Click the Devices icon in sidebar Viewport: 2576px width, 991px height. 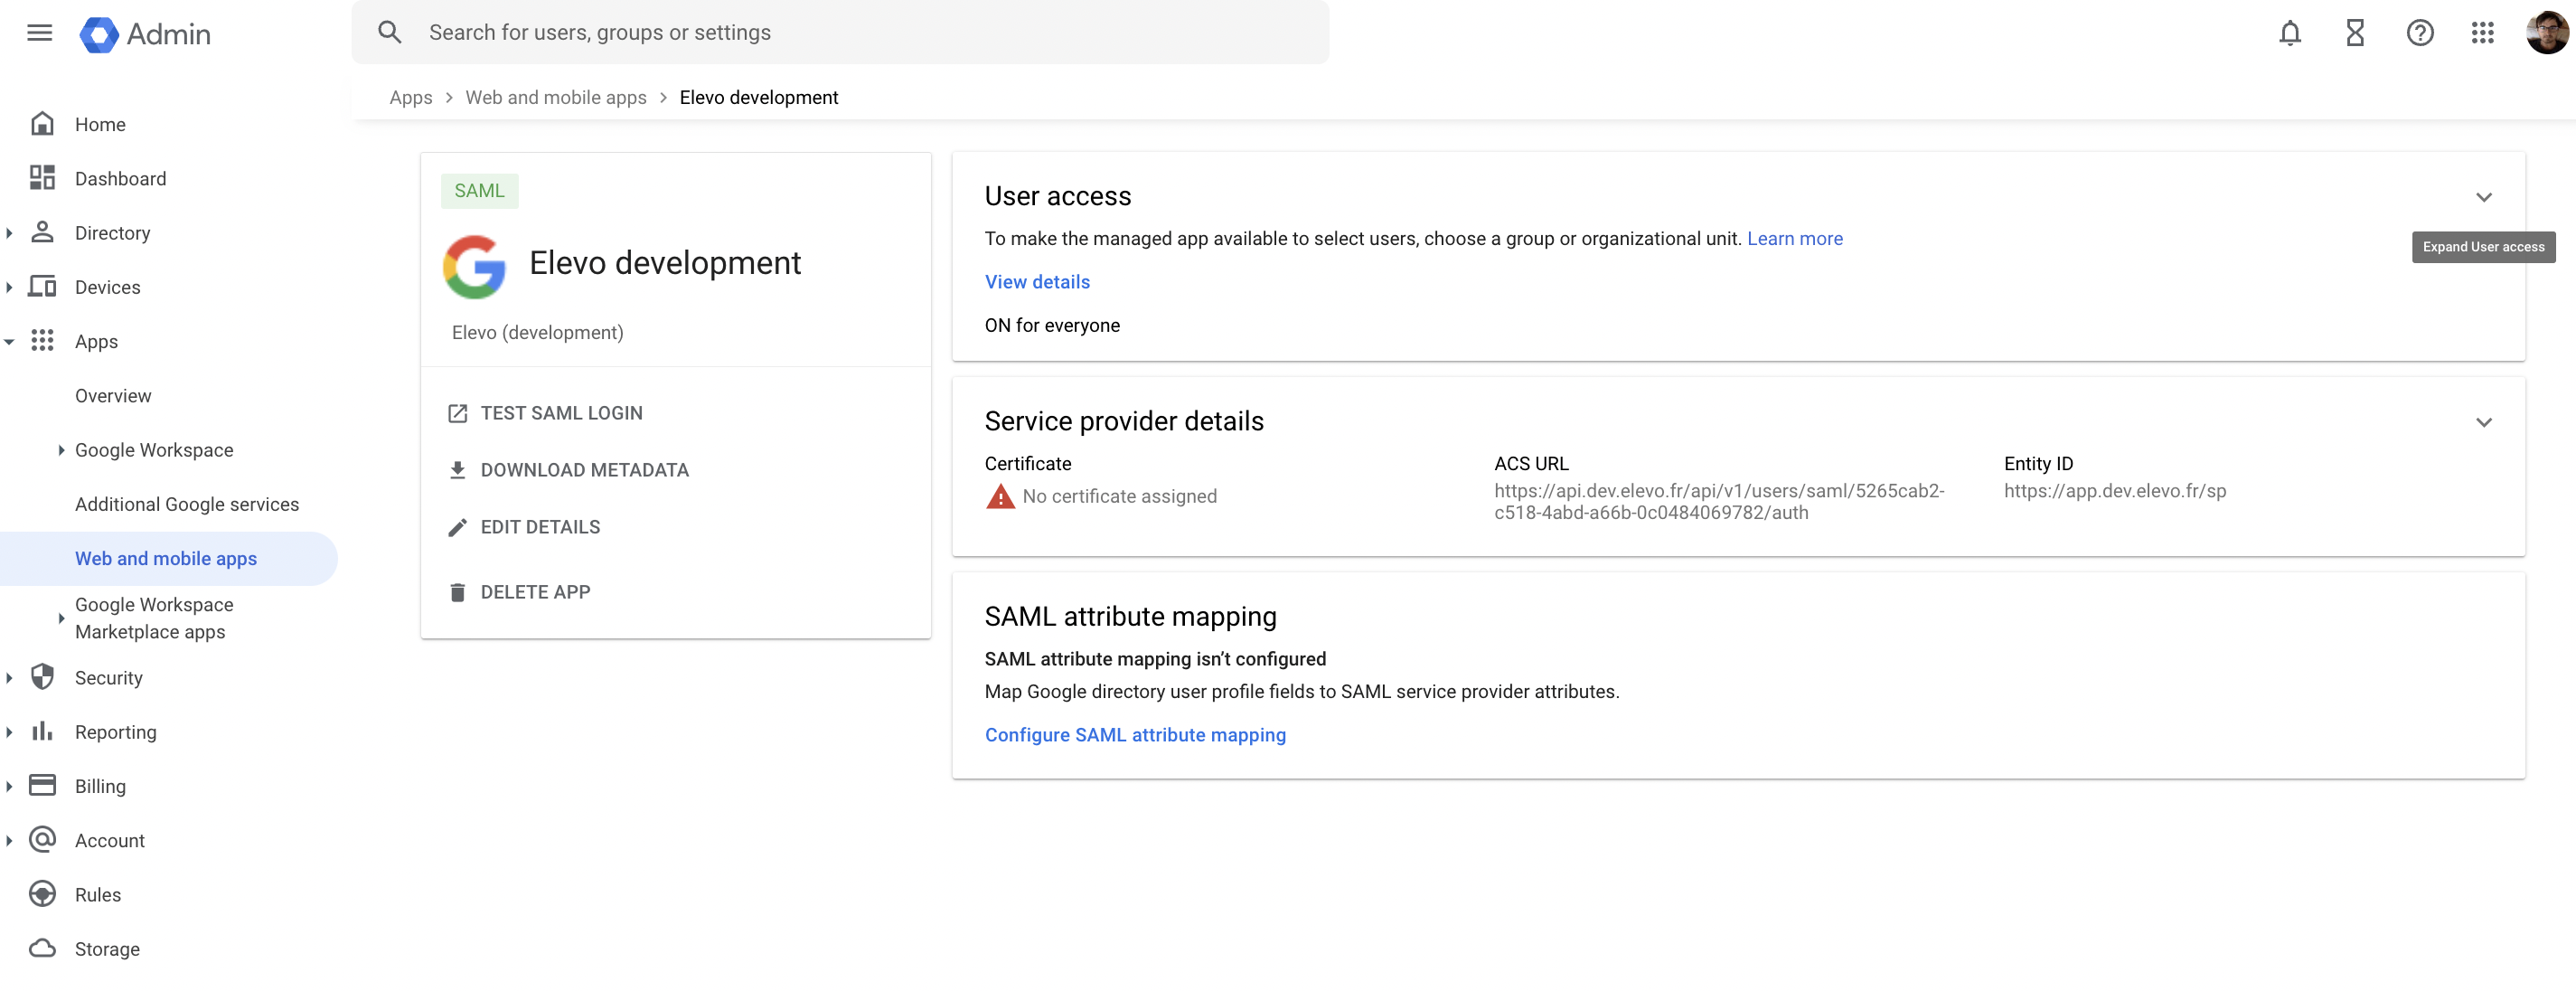(x=42, y=286)
